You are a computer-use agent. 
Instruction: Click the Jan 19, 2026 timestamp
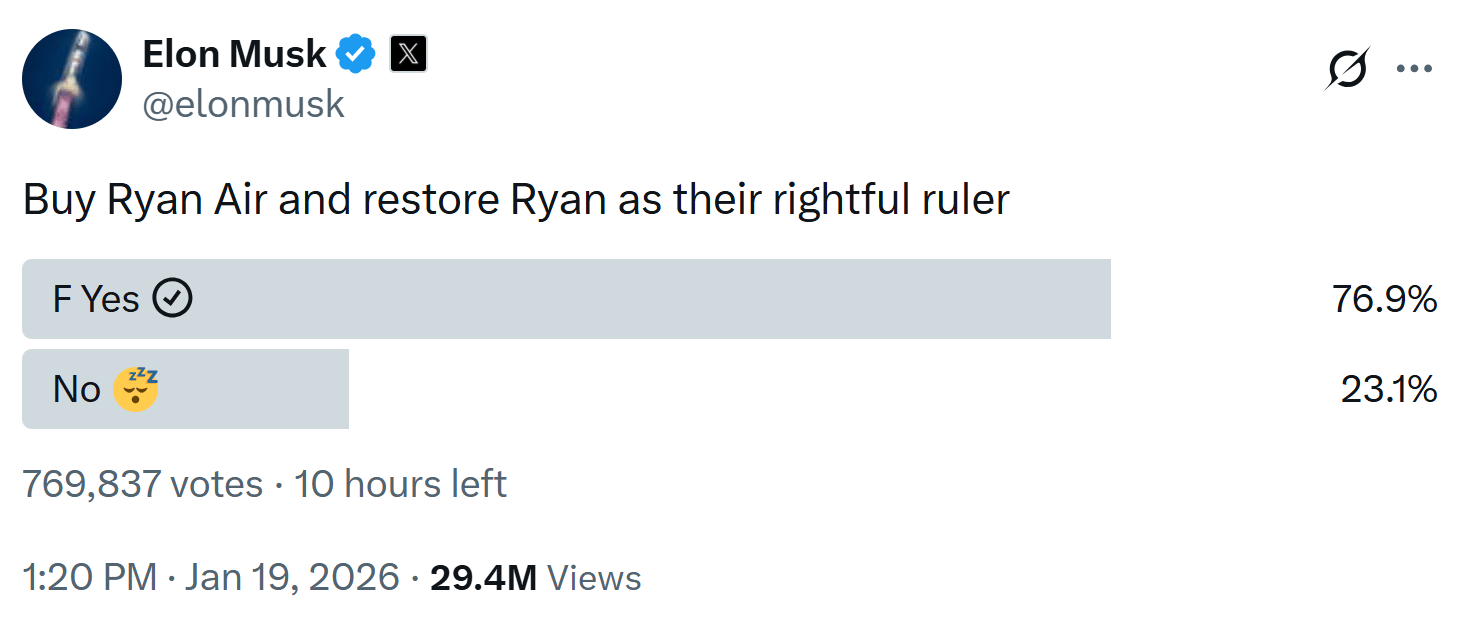(290, 576)
